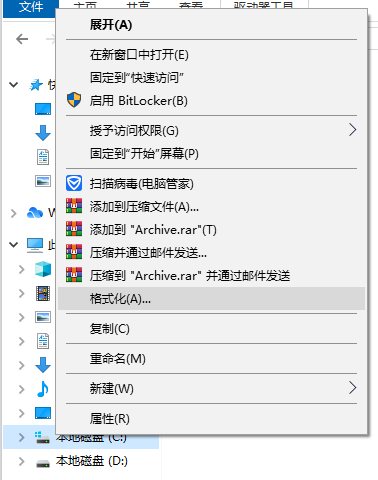
Task: Click the BitLocker shield icon
Action: point(74,100)
